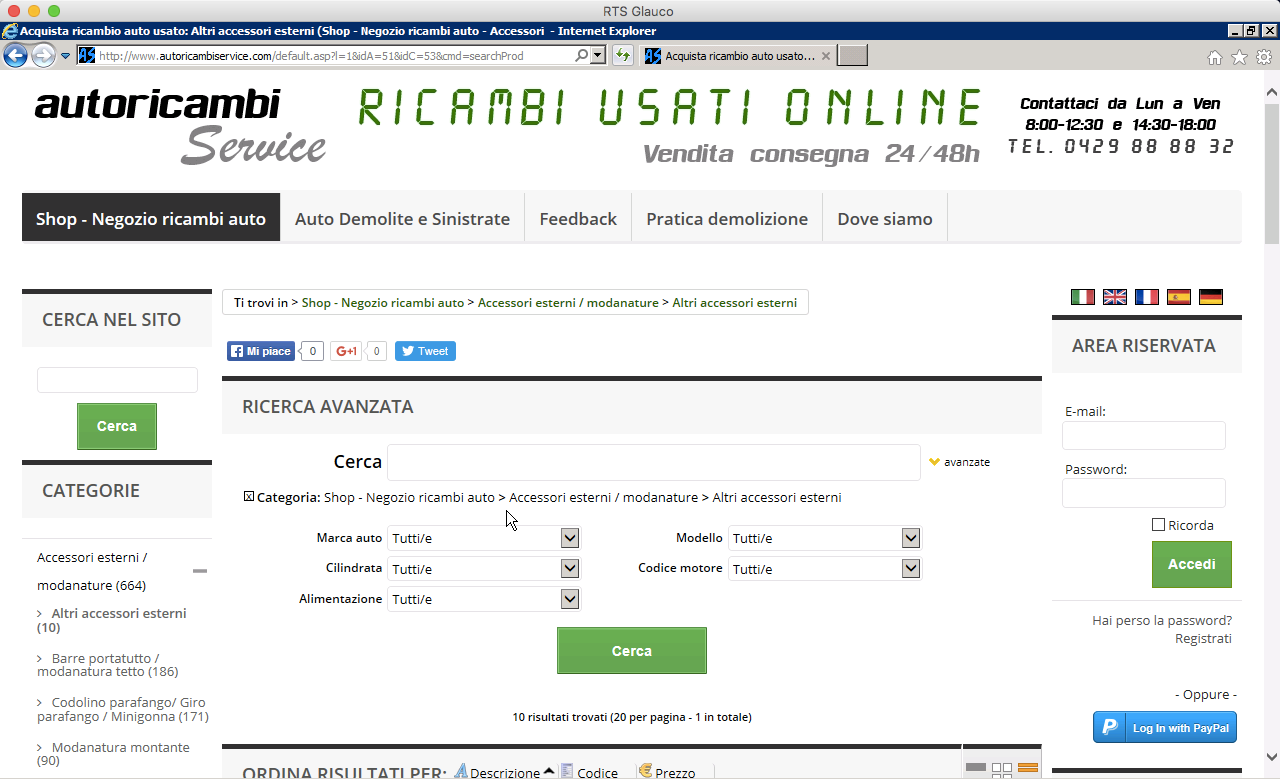Switch site language to French flag
The height and width of the screenshot is (779, 1280).
1147,297
